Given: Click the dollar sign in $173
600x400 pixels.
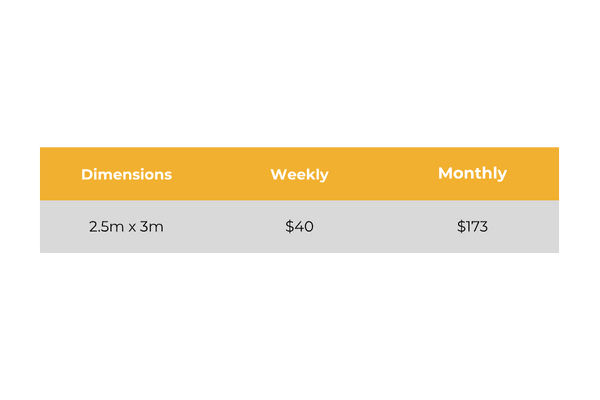Looking at the screenshot, I should (461, 227).
